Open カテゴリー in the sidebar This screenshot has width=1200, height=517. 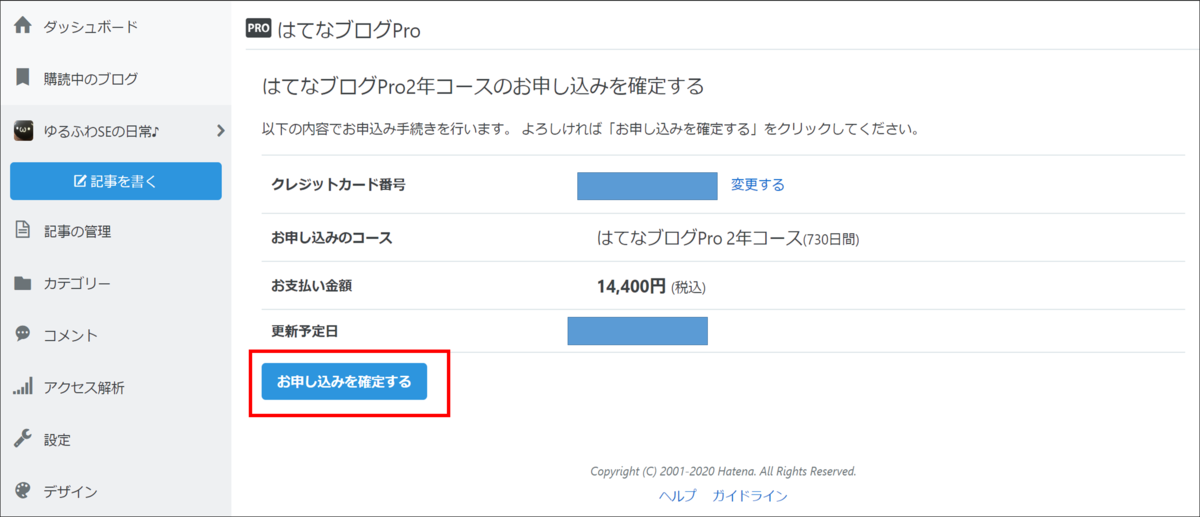(x=77, y=283)
